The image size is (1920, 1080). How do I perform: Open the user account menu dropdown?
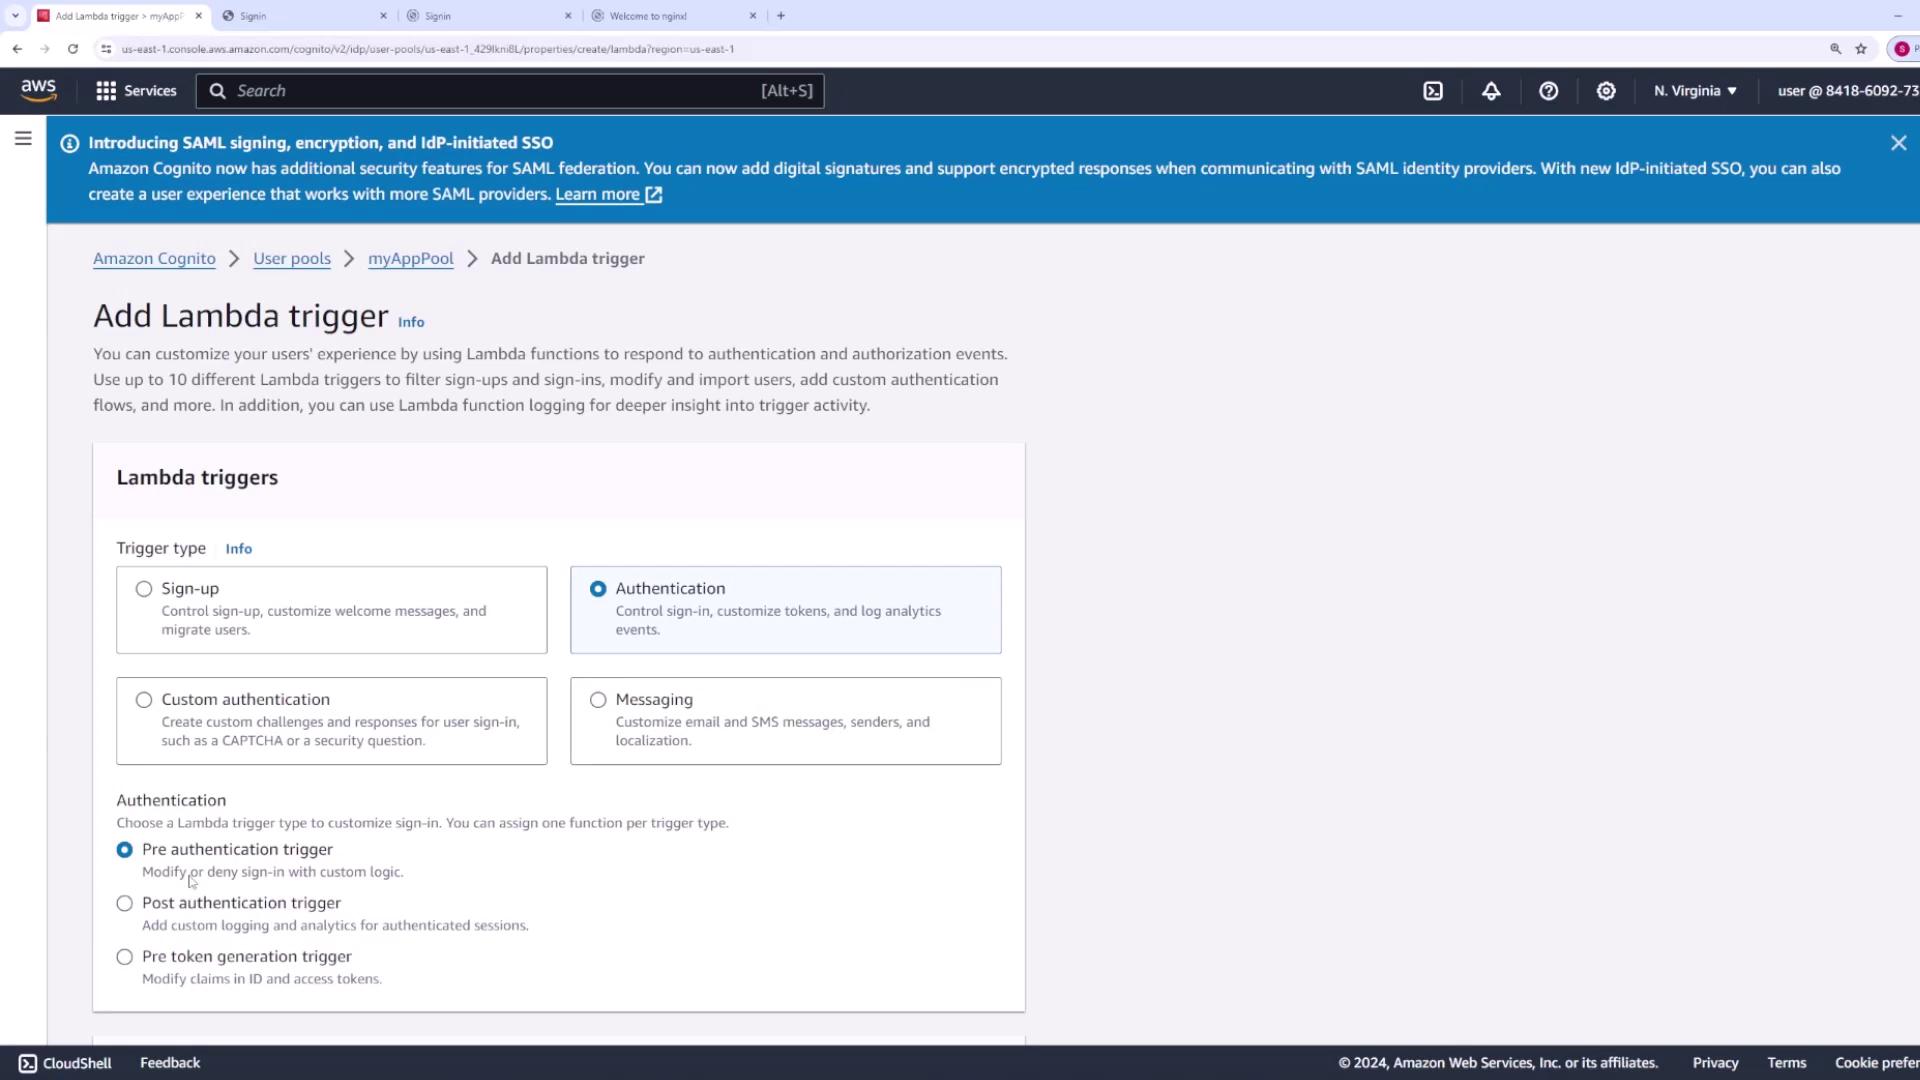1846,91
